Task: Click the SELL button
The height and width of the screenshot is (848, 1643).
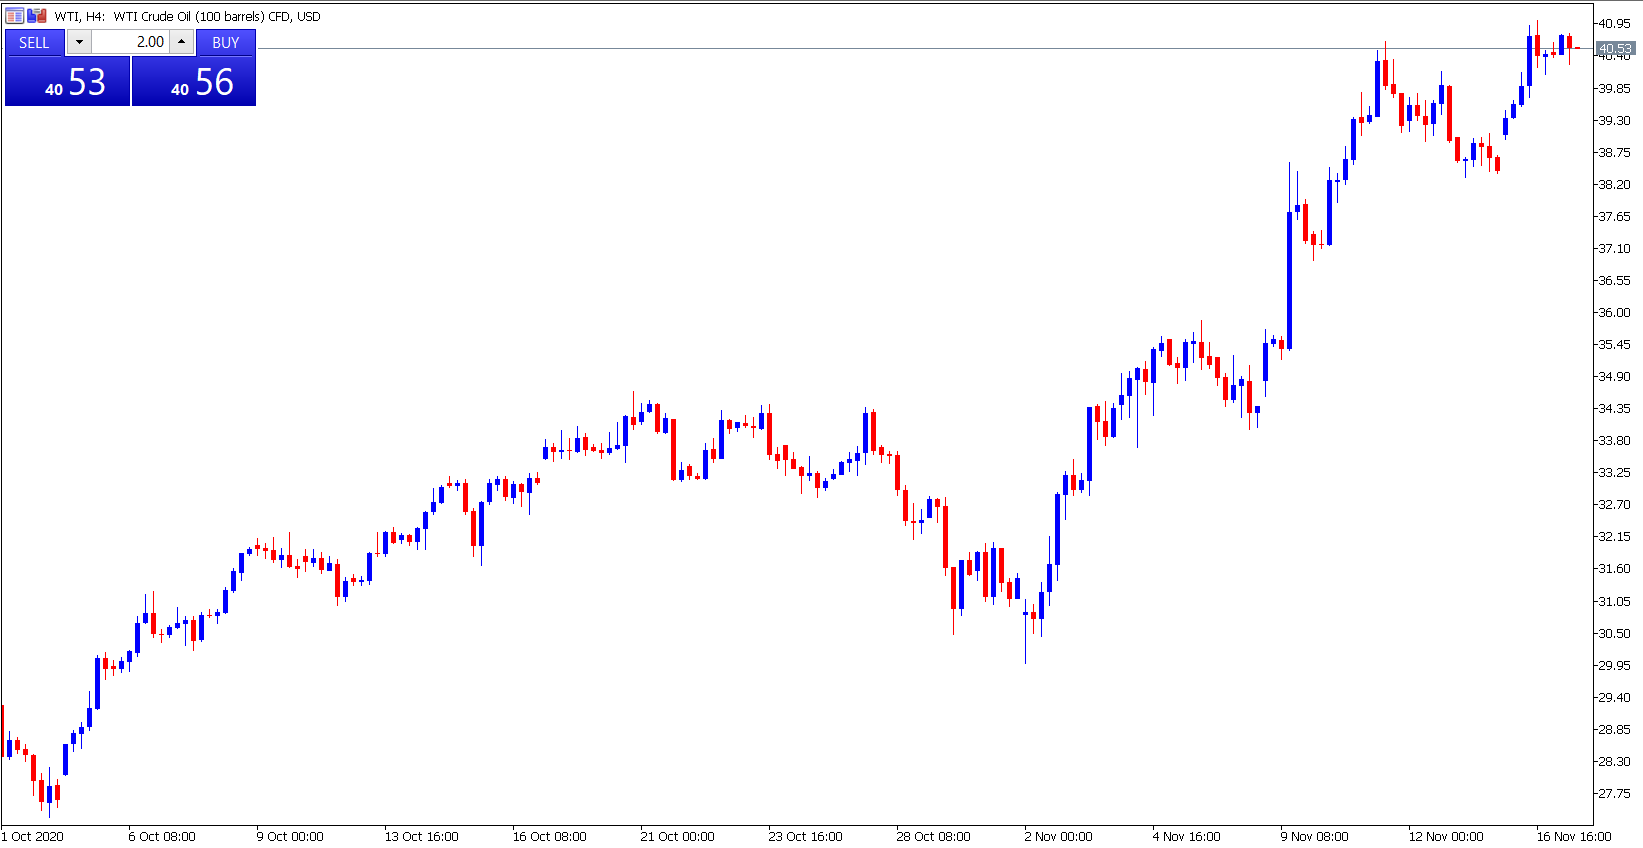Action: (x=34, y=42)
